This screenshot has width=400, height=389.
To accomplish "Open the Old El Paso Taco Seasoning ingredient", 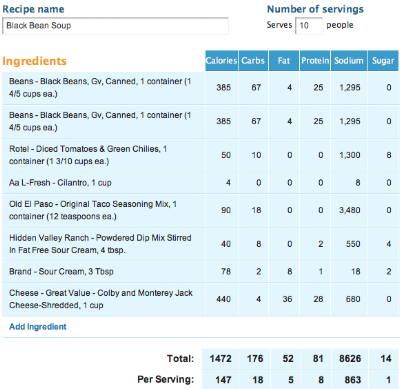I will tap(200, 210).
